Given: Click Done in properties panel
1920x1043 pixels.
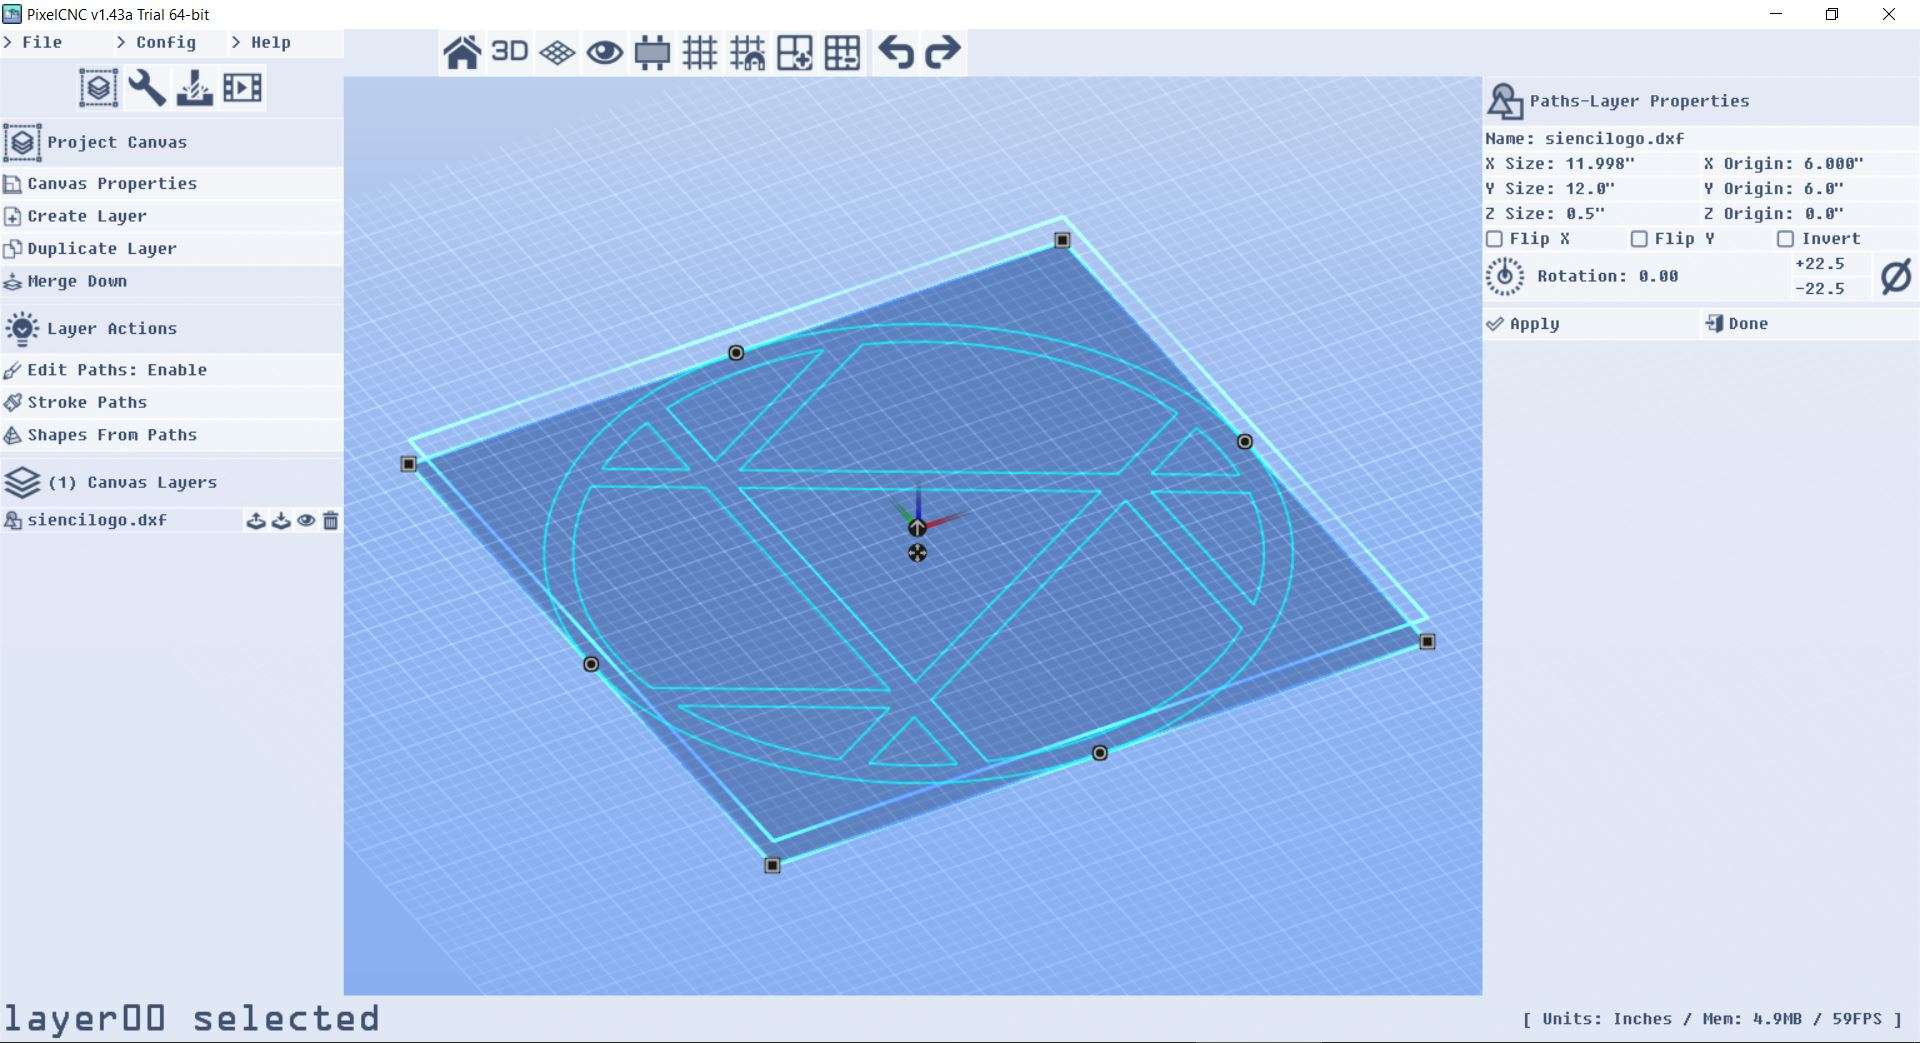Looking at the screenshot, I should tap(1809, 324).
